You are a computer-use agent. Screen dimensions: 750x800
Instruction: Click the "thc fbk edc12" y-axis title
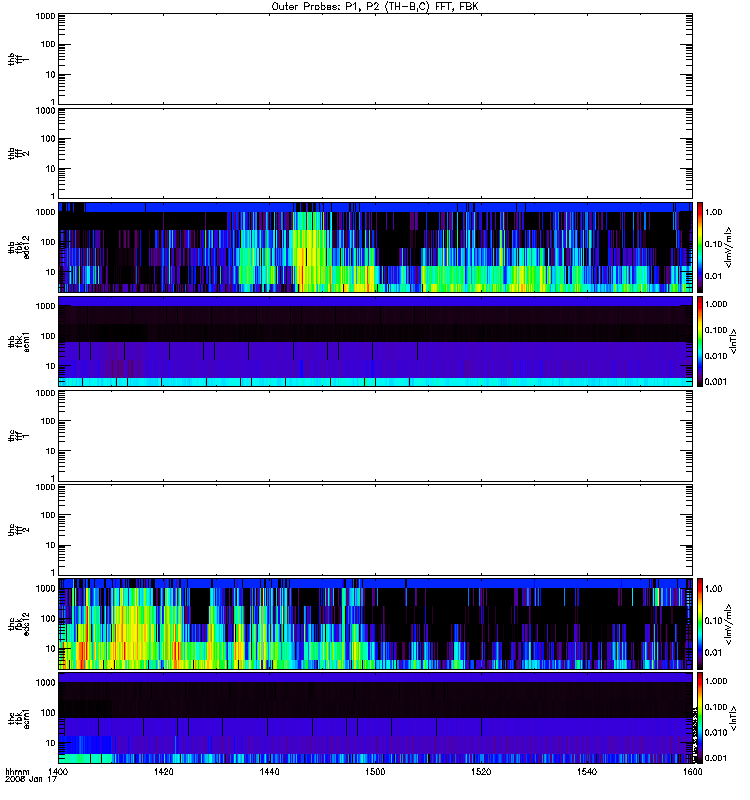point(19,624)
